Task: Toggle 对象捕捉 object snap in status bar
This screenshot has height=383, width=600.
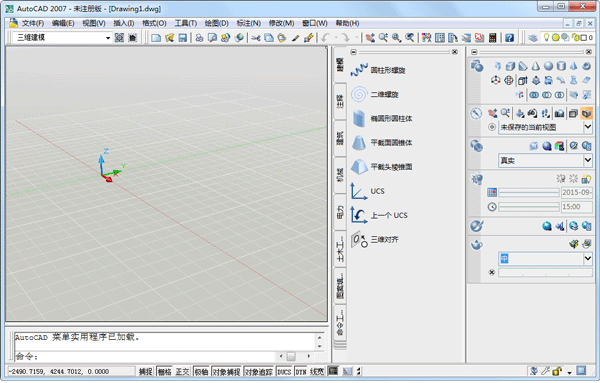Action: pyautogui.click(x=226, y=371)
